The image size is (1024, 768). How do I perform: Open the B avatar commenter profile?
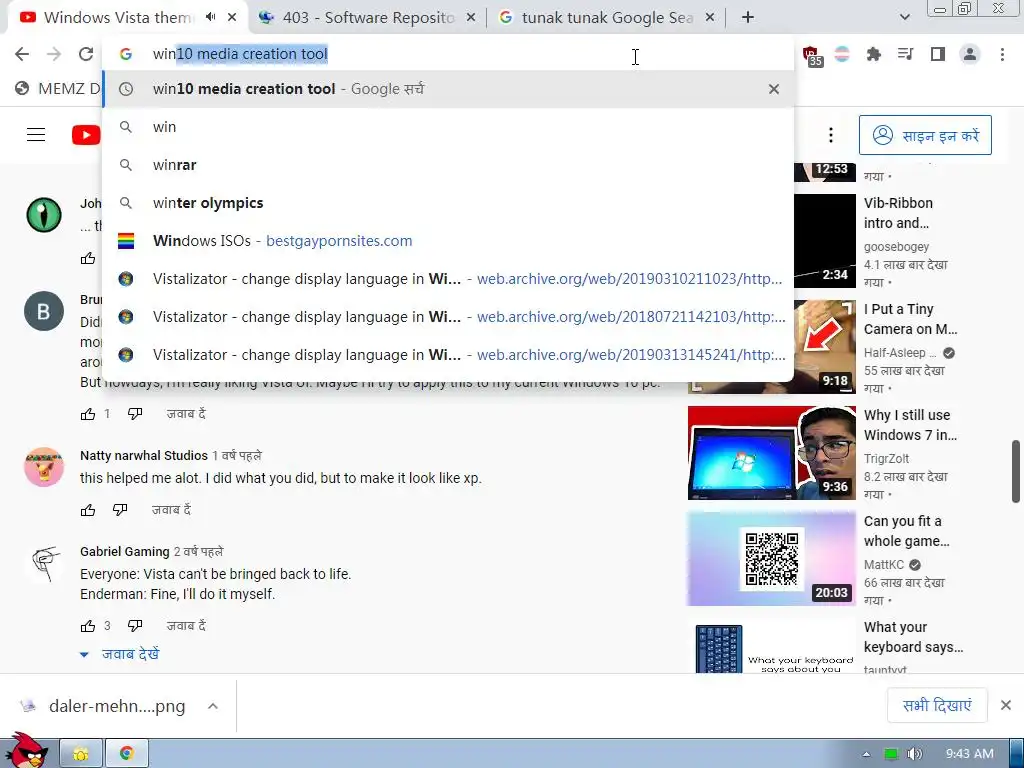(x=44, y=311)
